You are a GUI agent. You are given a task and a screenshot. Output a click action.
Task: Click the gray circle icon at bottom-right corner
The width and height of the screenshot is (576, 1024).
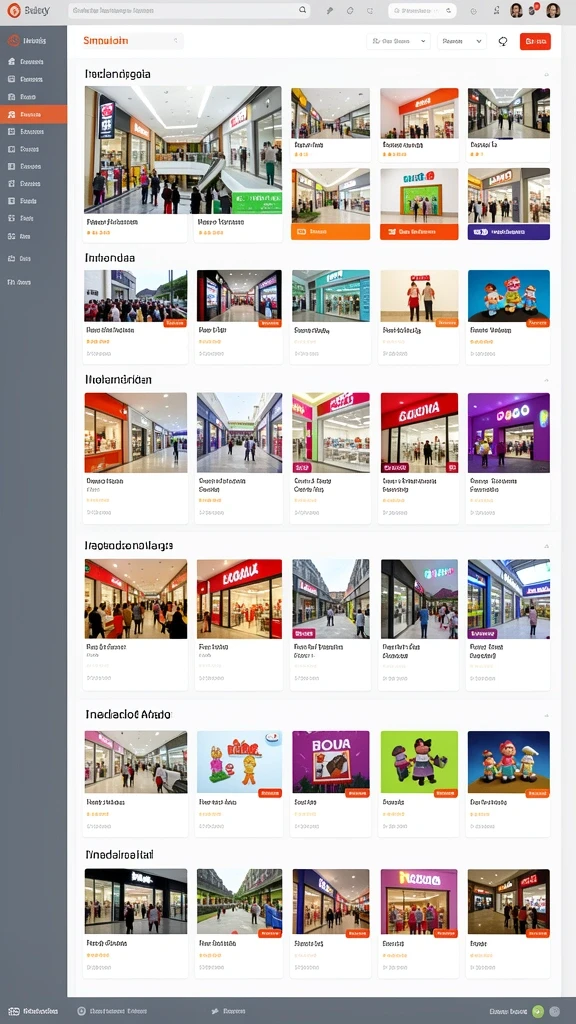[x=554, y=1011]
